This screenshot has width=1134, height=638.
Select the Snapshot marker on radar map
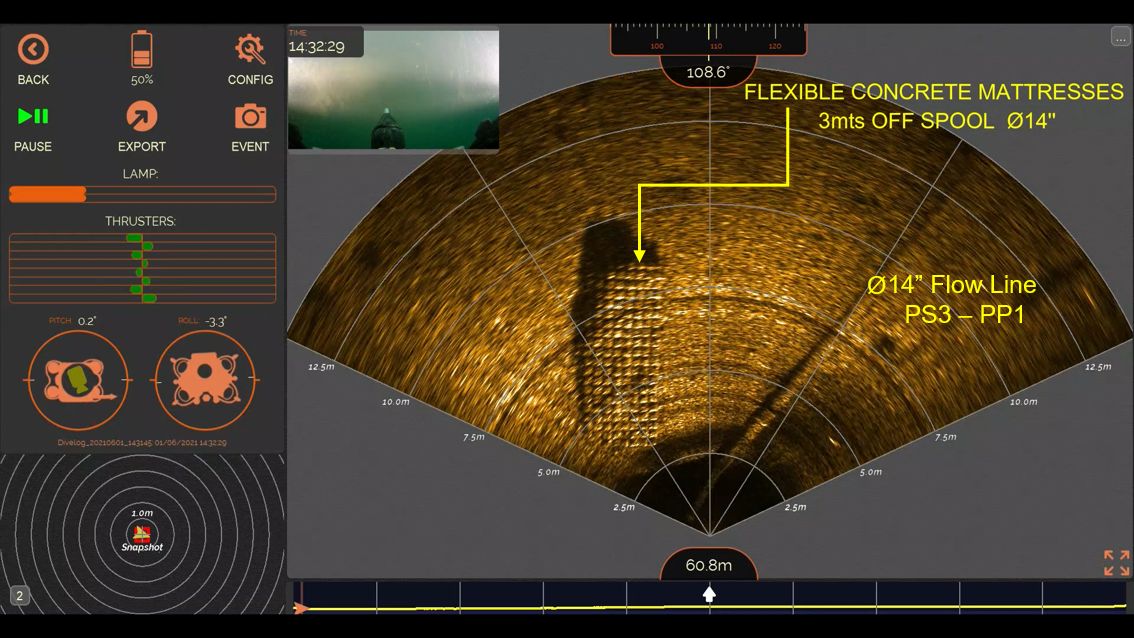point(142,537)
